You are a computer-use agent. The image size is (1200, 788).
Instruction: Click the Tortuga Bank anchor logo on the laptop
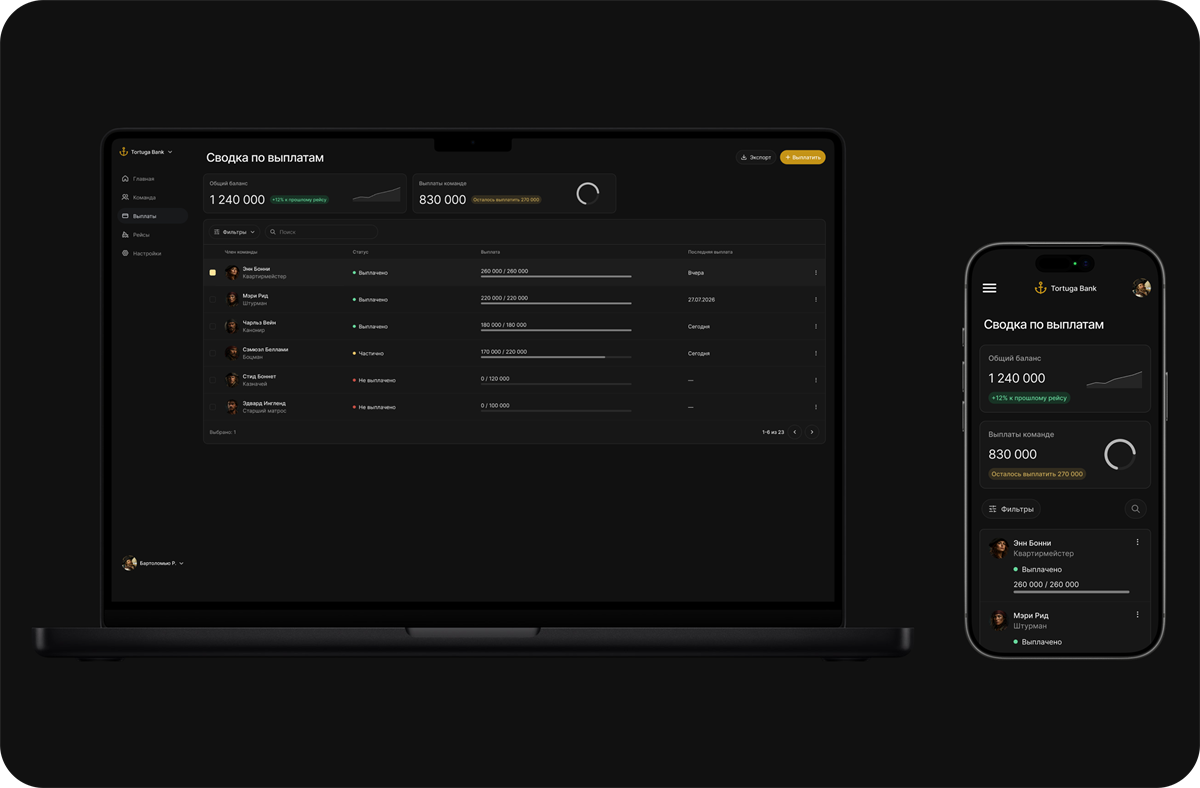click(124, 152)
